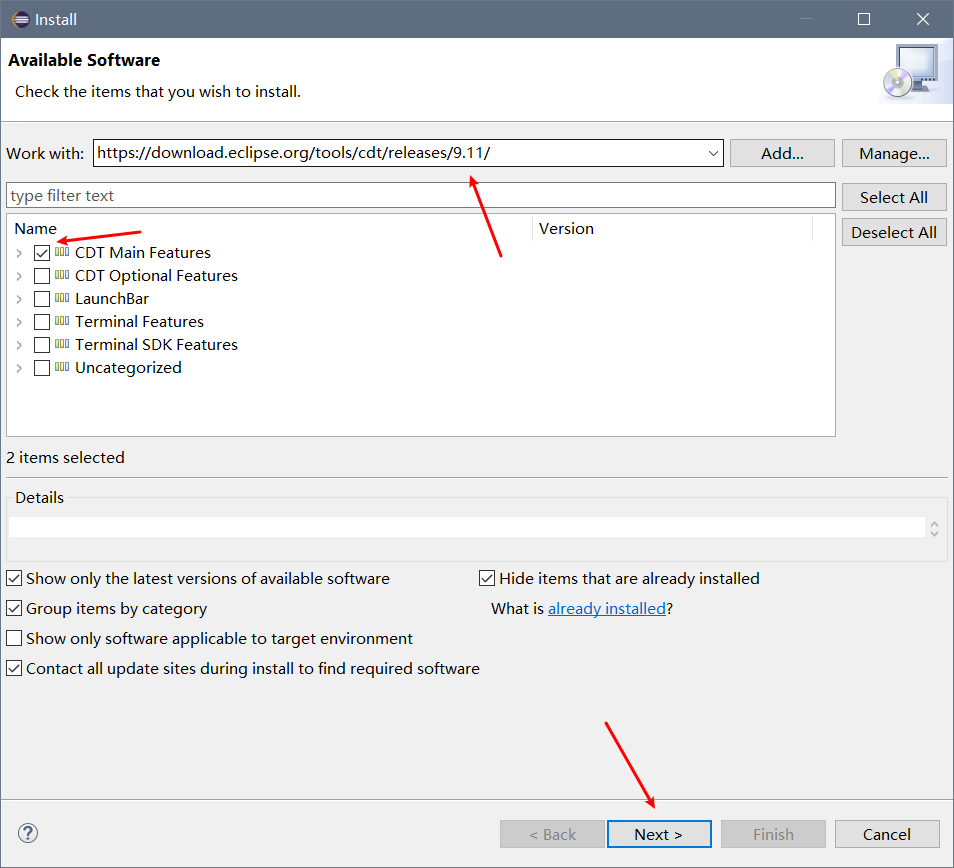Click the Deselect All button
The height and width of the screenshot is (868, 954).
point(894,232)
